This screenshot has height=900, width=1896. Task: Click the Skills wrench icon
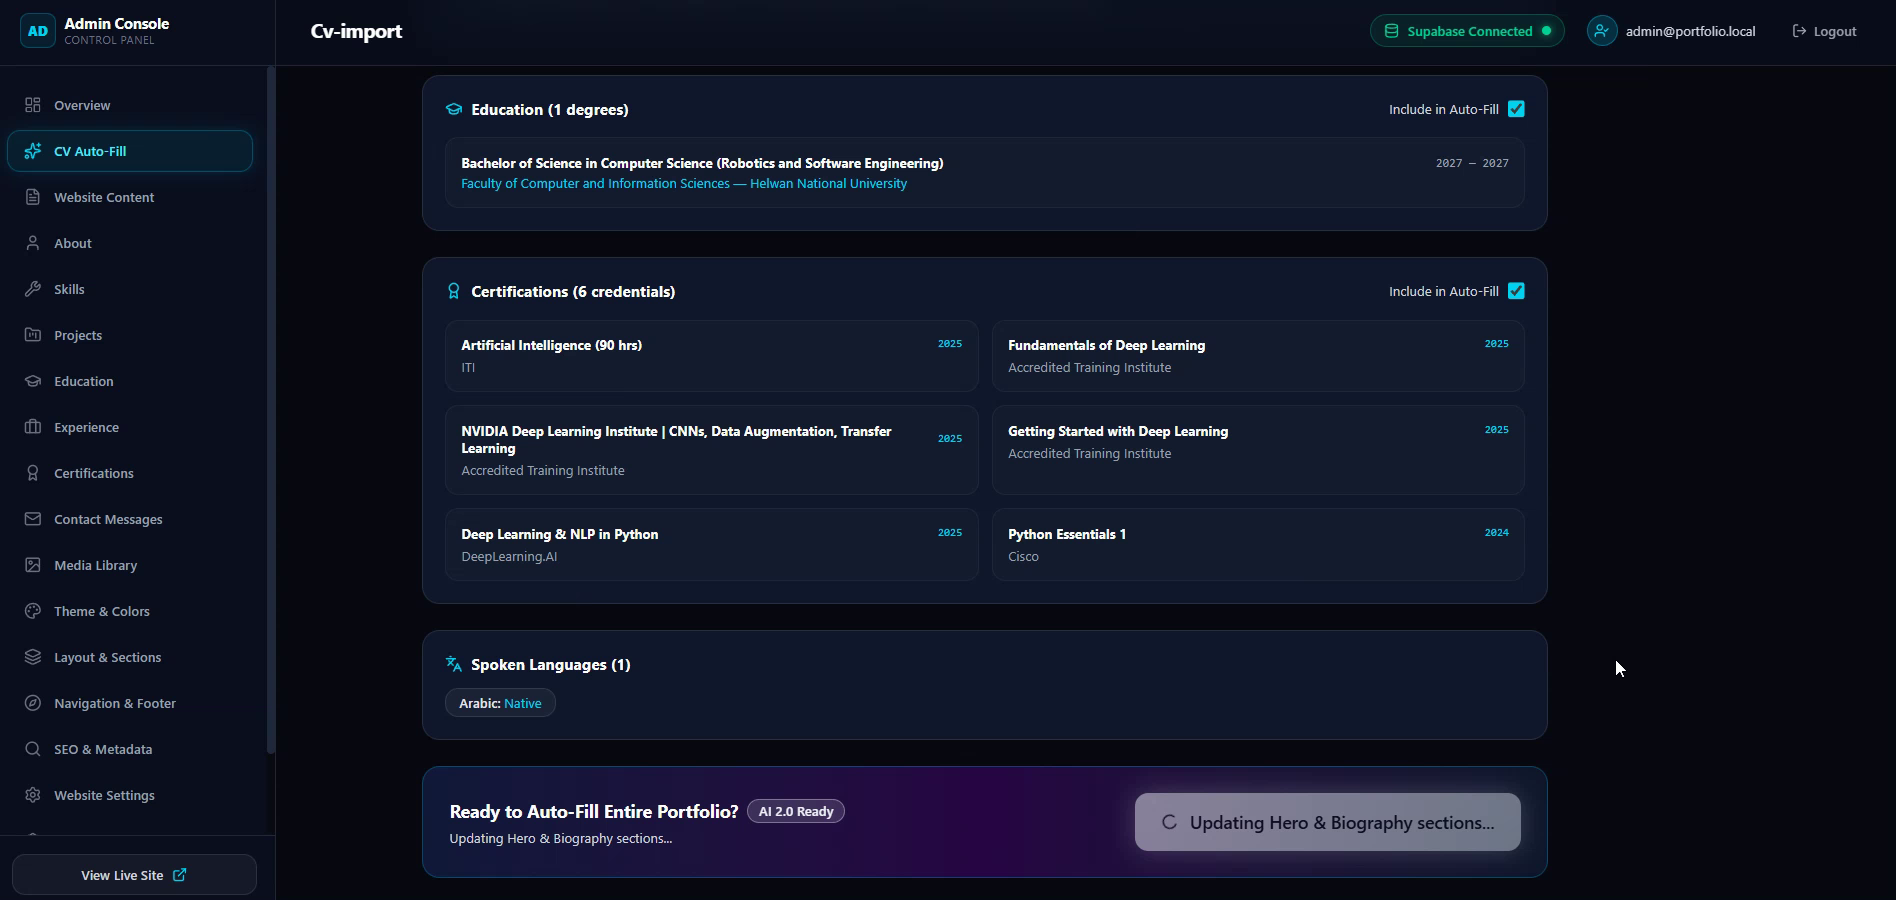(33, 289)
